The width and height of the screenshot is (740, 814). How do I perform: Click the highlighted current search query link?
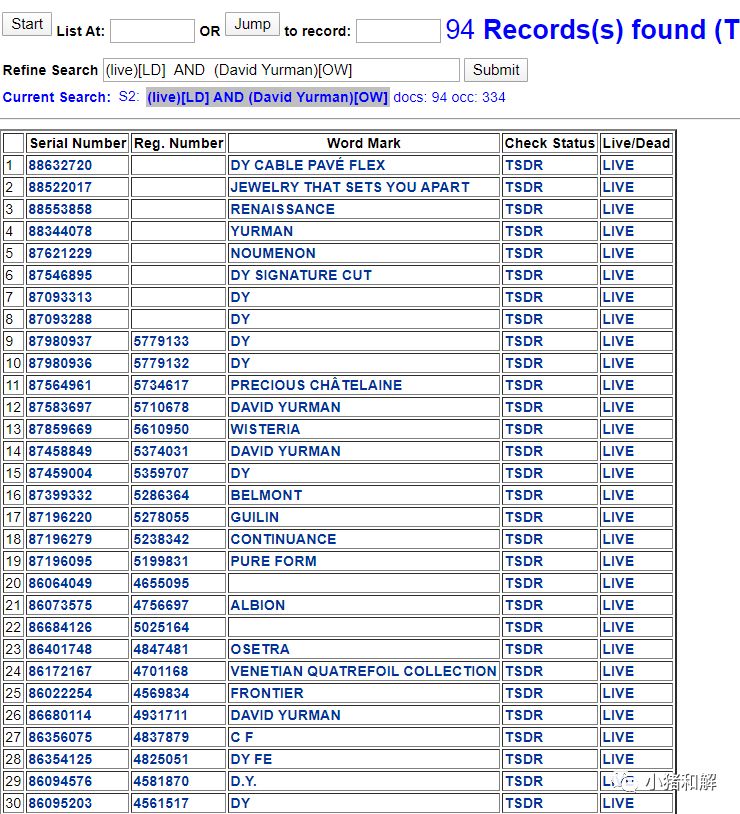267,97
